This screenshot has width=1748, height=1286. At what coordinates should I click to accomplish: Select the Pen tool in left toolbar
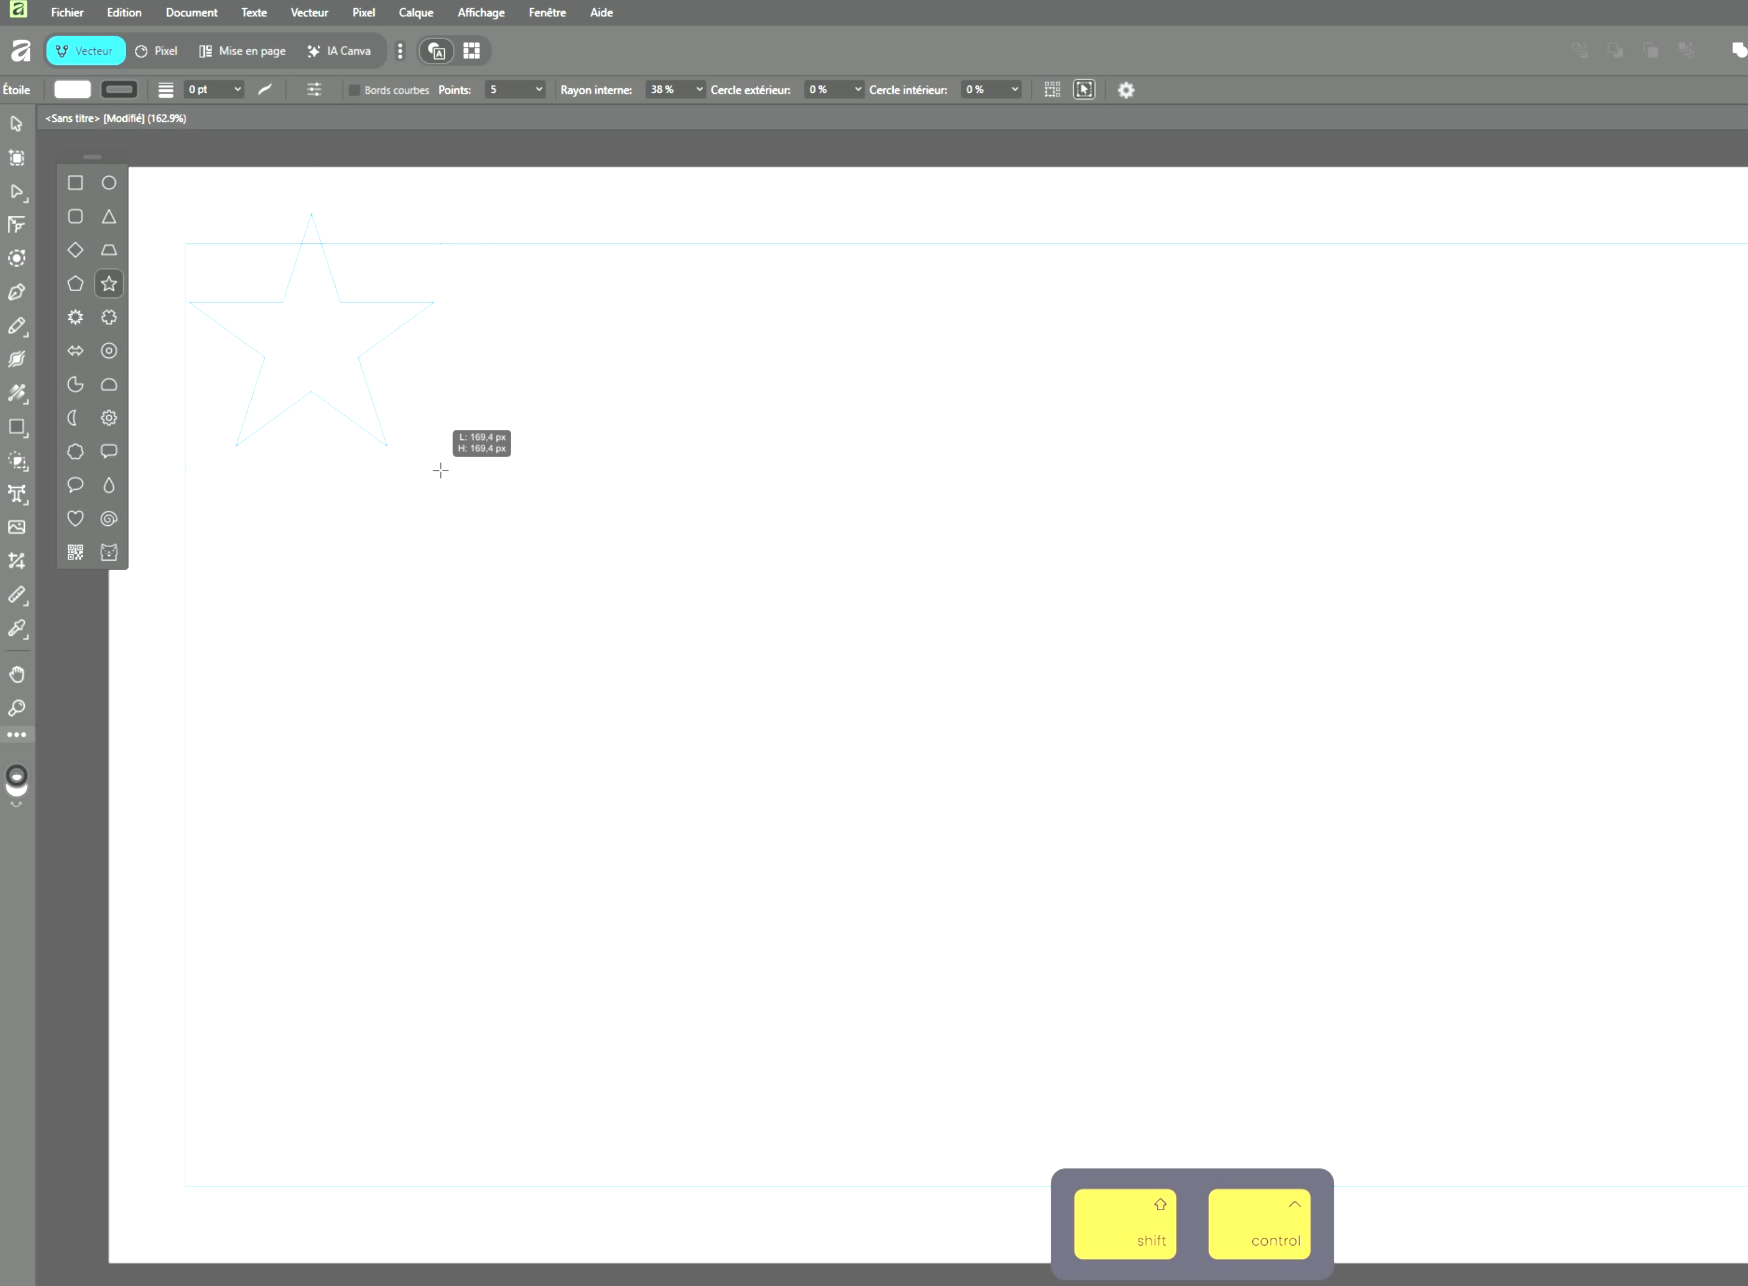[x=17, y=292]
